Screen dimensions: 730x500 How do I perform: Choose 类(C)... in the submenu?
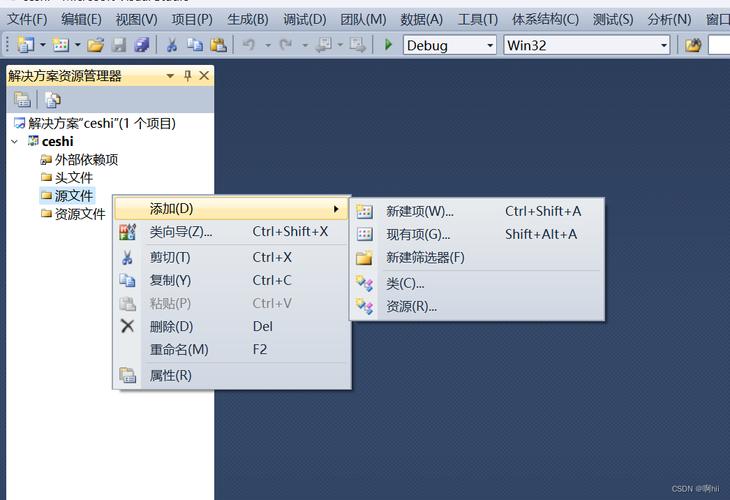pyautogui.click(x=477, y=284)
